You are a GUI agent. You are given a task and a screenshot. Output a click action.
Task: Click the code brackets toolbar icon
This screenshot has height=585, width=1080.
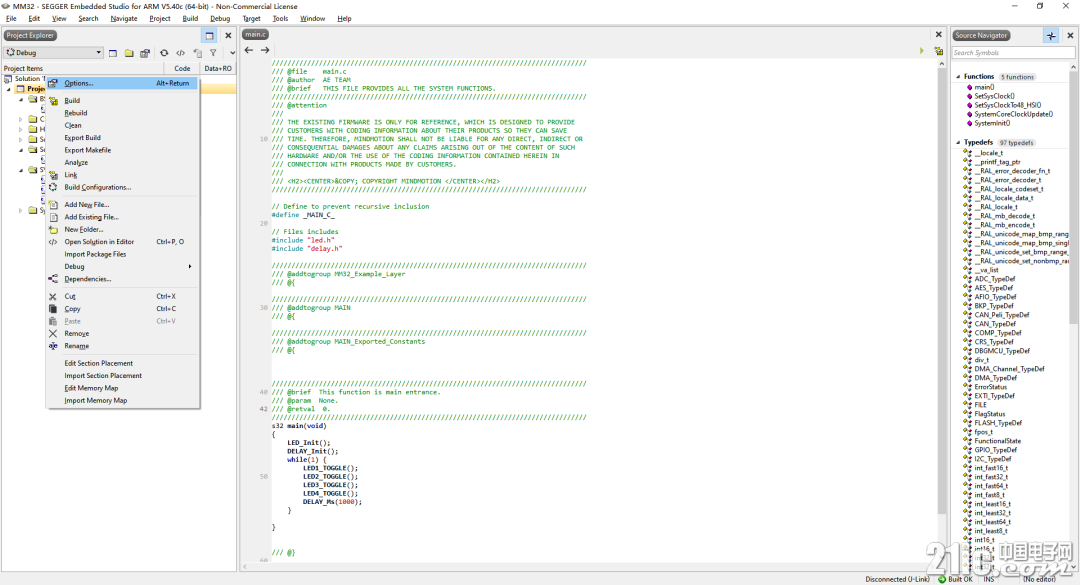tap(180, 53)
